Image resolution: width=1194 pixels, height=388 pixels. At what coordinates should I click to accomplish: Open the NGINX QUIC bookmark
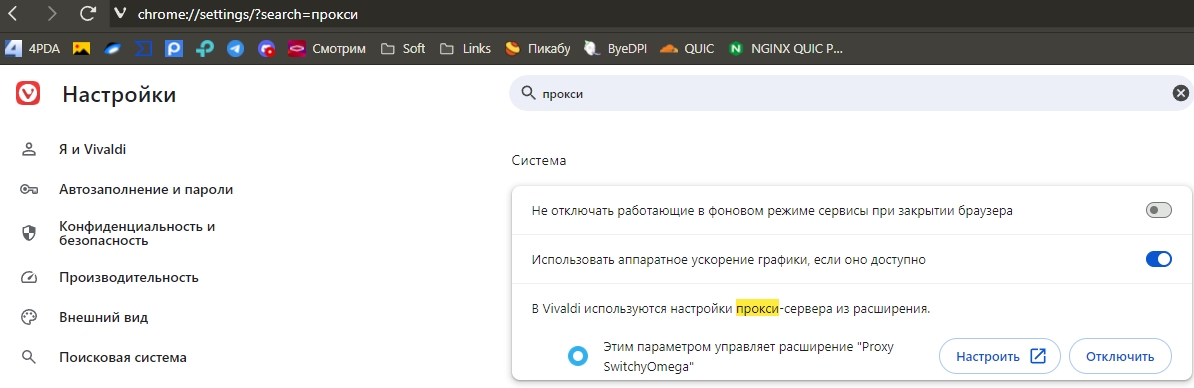786,49
